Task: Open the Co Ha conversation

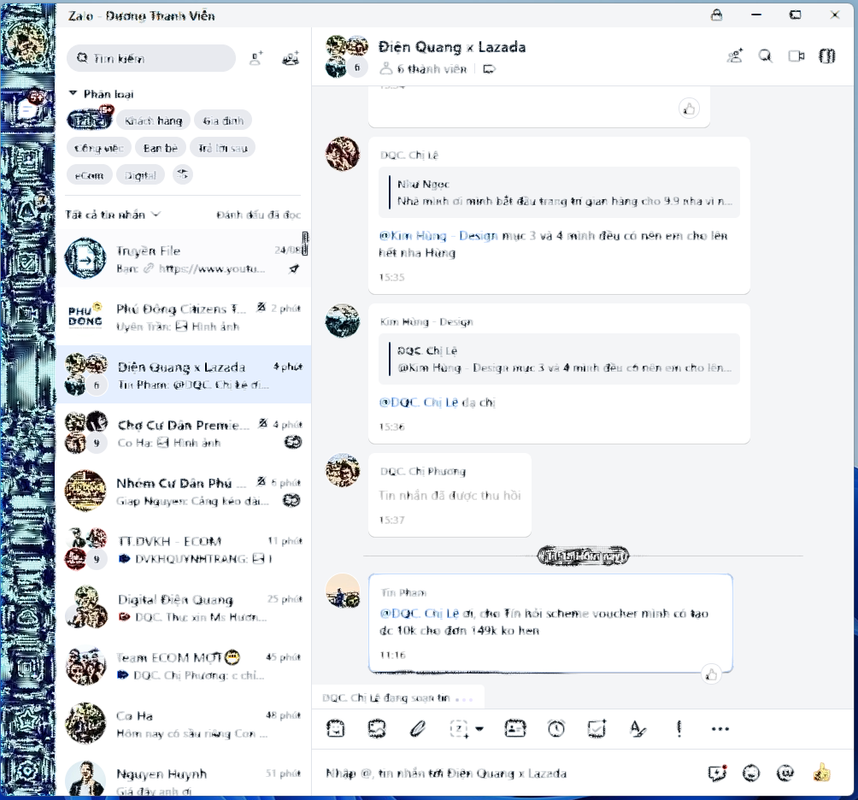Action: (x=183, y=723)
